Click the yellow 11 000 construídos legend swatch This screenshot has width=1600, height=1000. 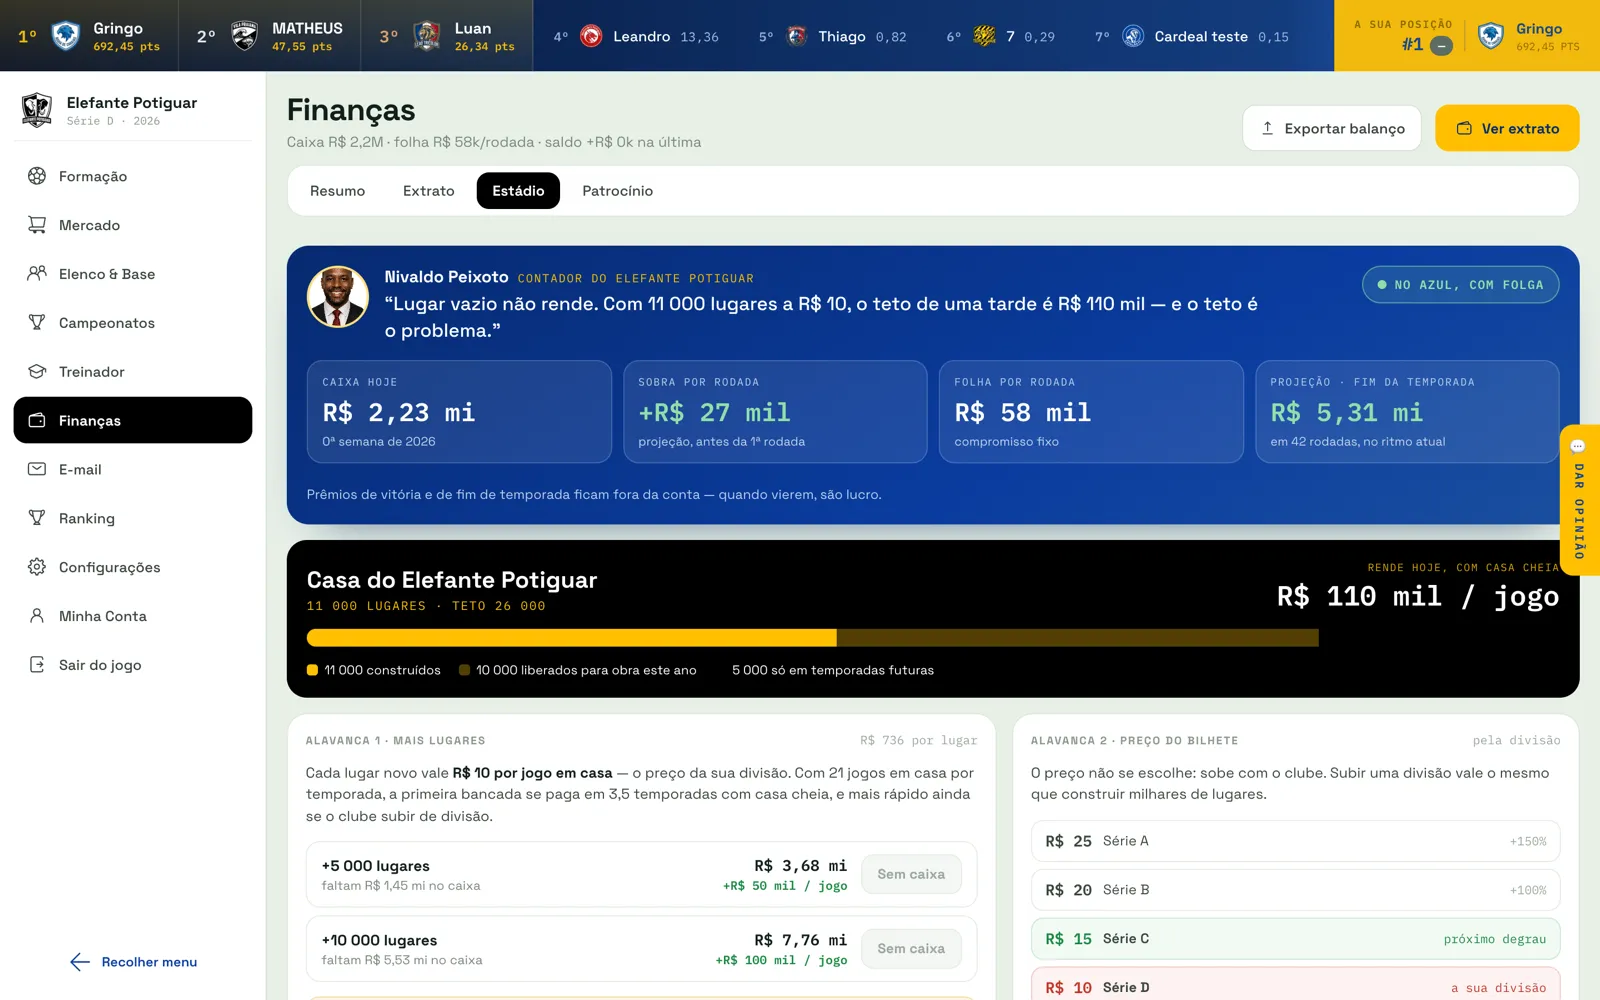click(312, 670)
